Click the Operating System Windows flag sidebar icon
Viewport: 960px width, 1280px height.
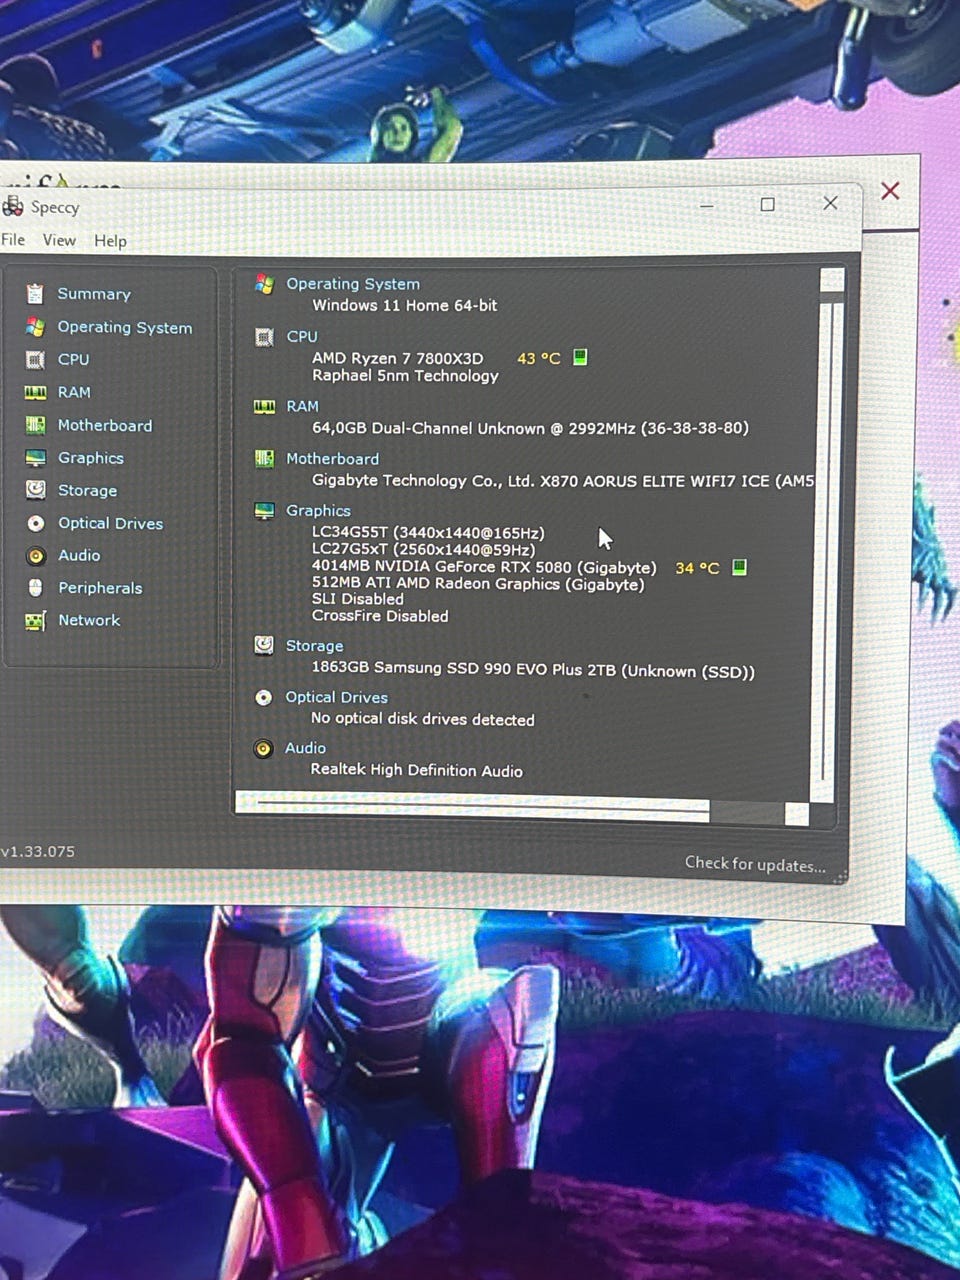(x=35, y=327)
